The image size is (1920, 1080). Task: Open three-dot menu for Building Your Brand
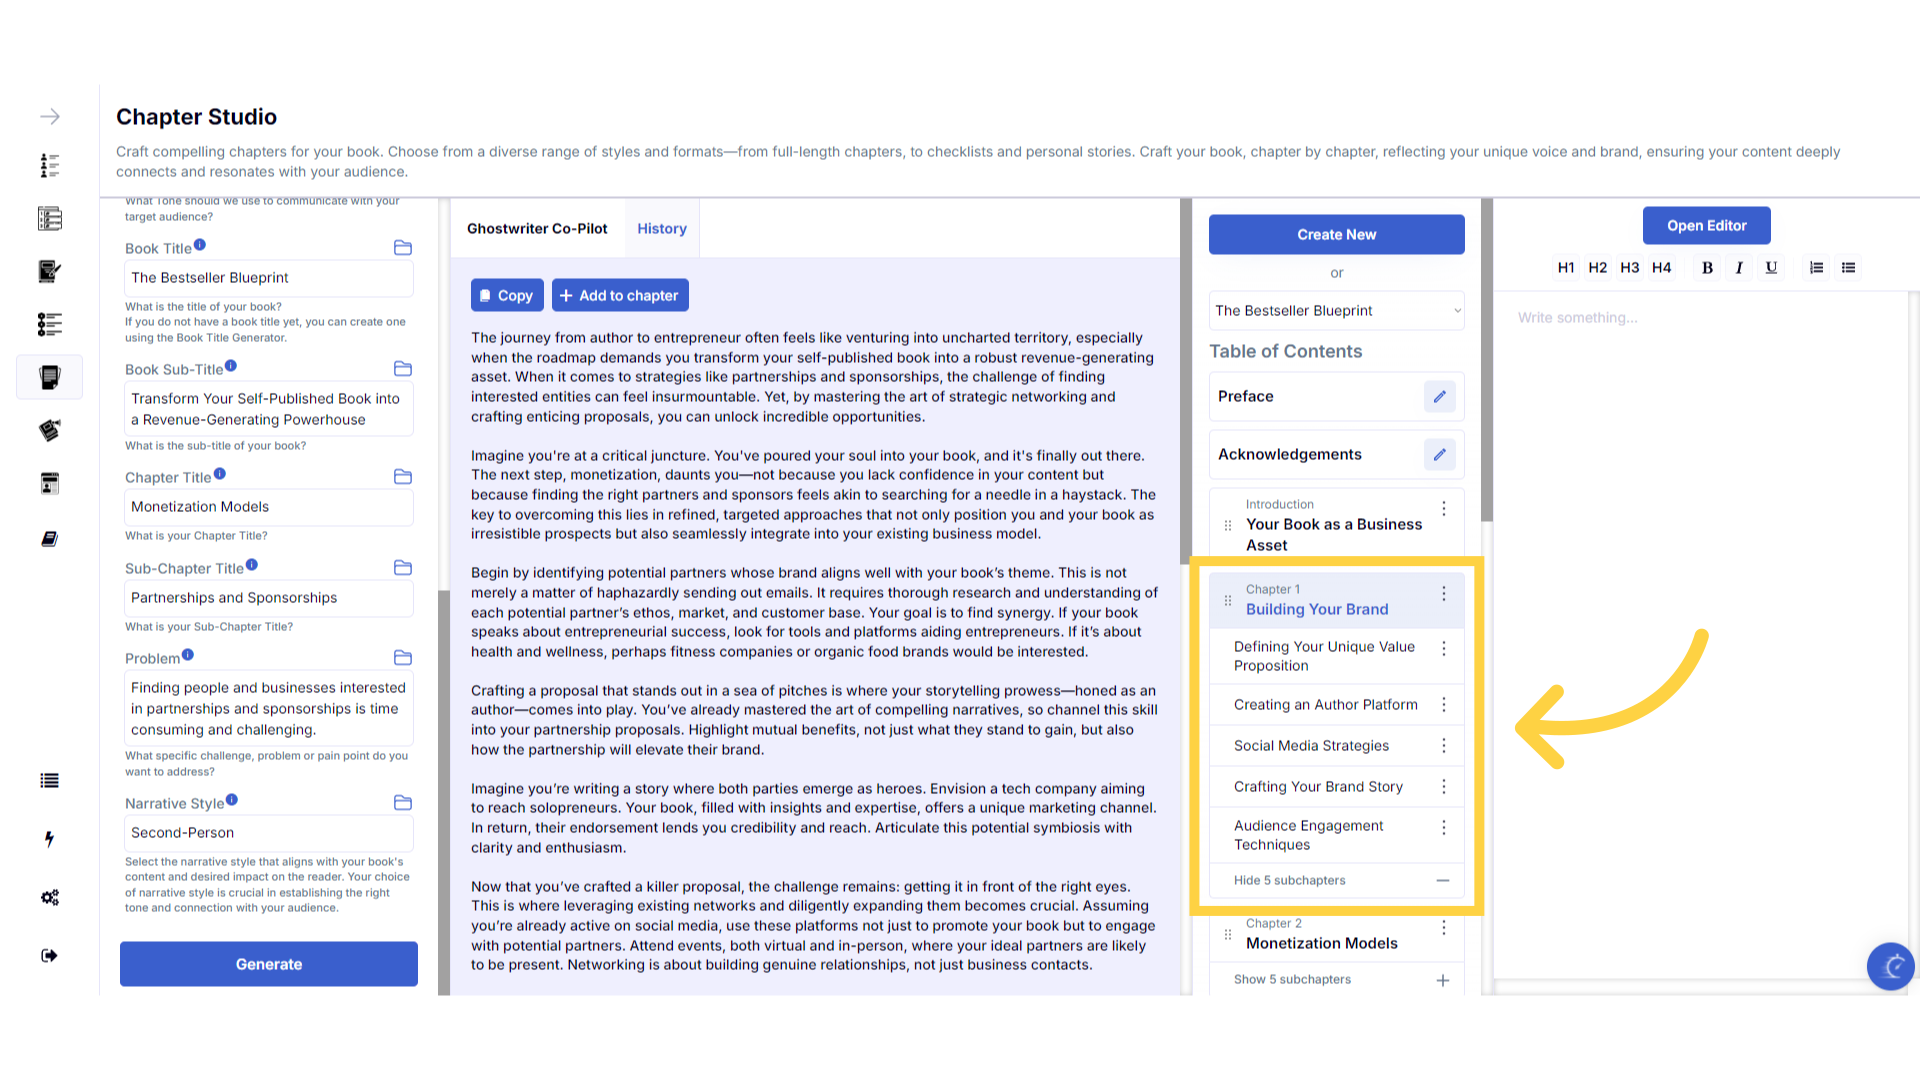pos(1443,594)
